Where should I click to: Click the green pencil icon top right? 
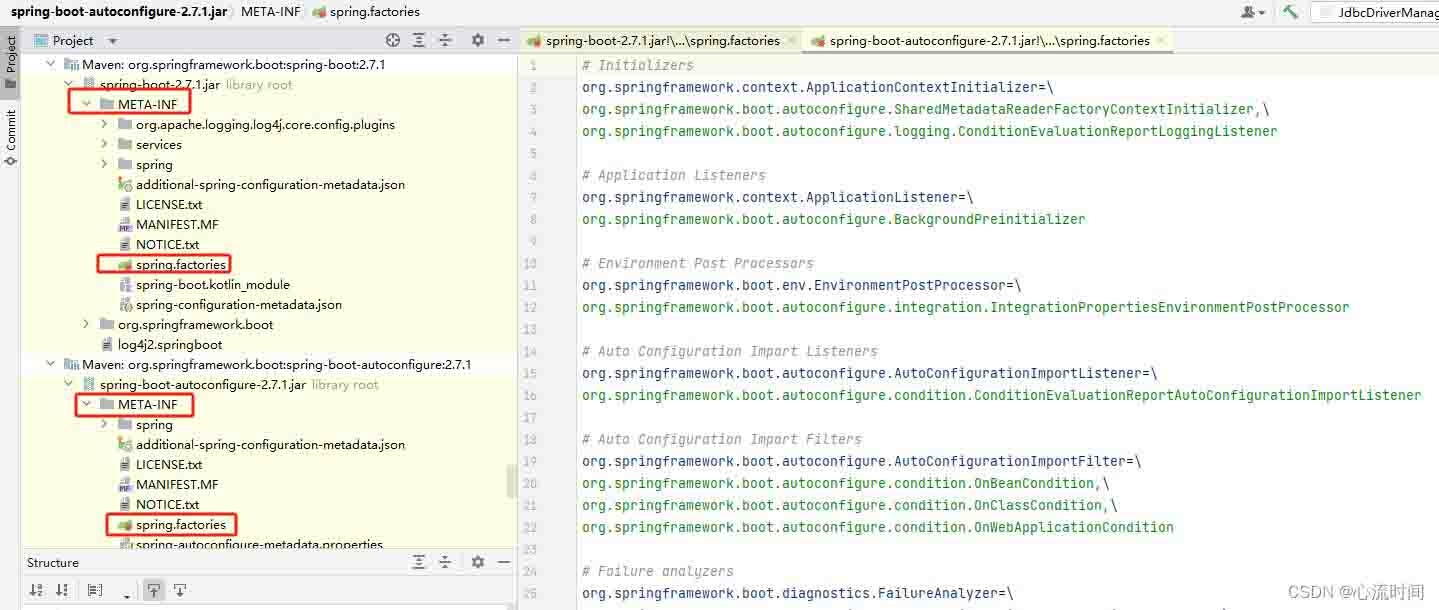pyautogui.click(x=1290, y=11)
